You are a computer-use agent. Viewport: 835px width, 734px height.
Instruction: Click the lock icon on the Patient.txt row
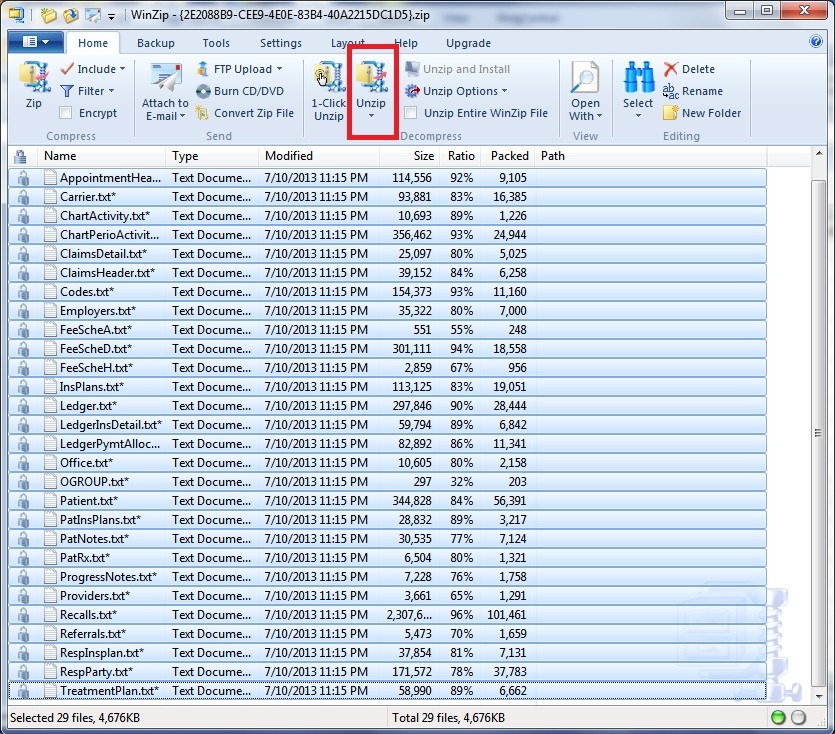click(x=23, y=501)
